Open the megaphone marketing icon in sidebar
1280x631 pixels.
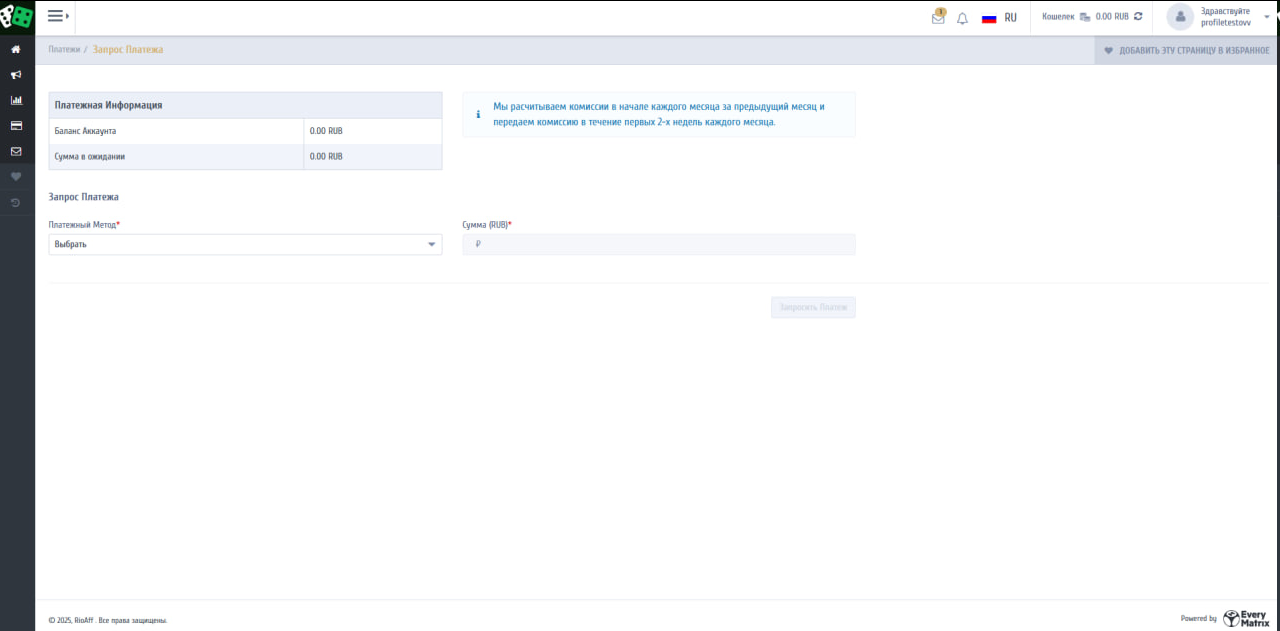16,75
